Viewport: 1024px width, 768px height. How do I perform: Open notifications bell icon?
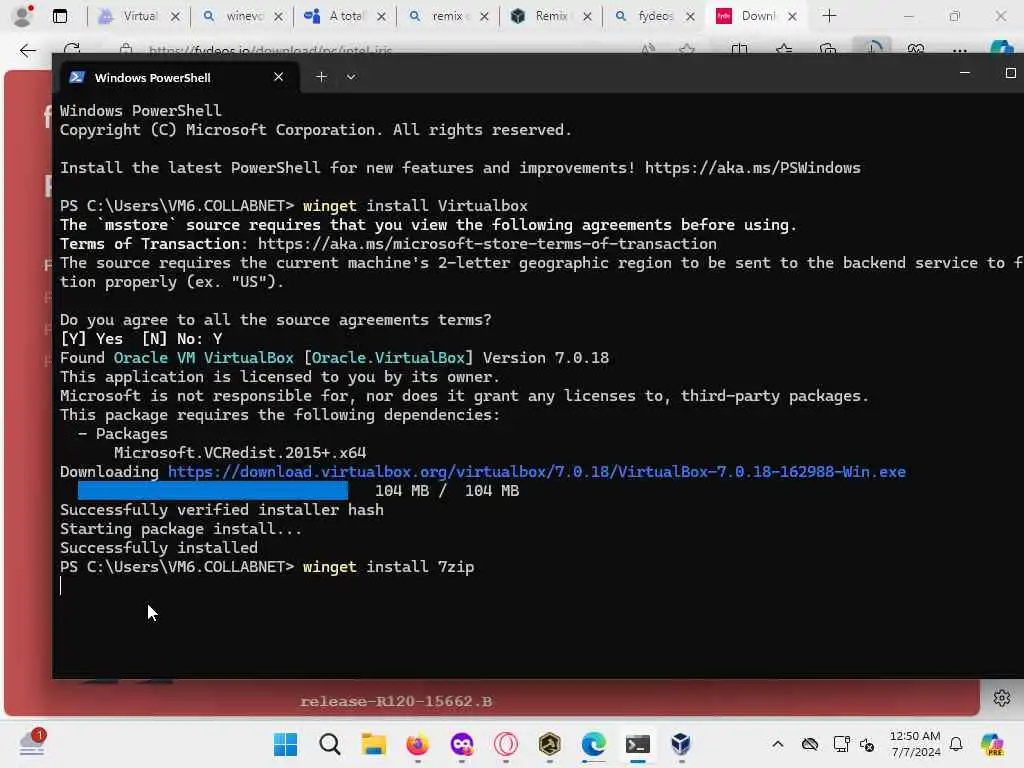coord(956,744)
